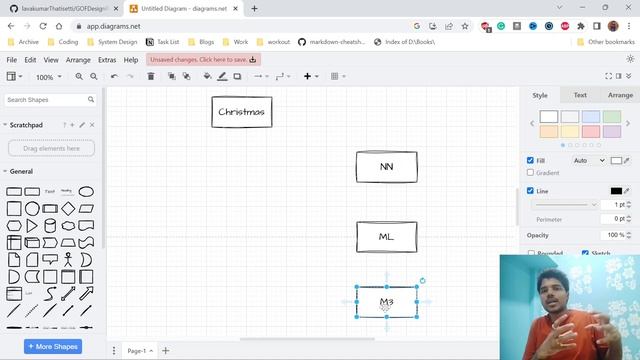The width and height of the screenshot is (640, 360).
Task: Open the fill color bucket tool
Action: click(207, 76)
